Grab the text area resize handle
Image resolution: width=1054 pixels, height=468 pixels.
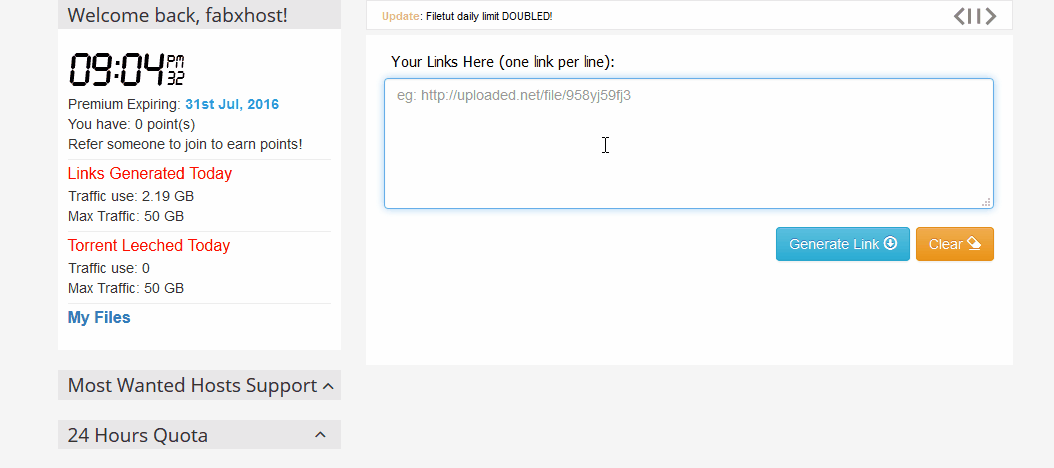986,202
